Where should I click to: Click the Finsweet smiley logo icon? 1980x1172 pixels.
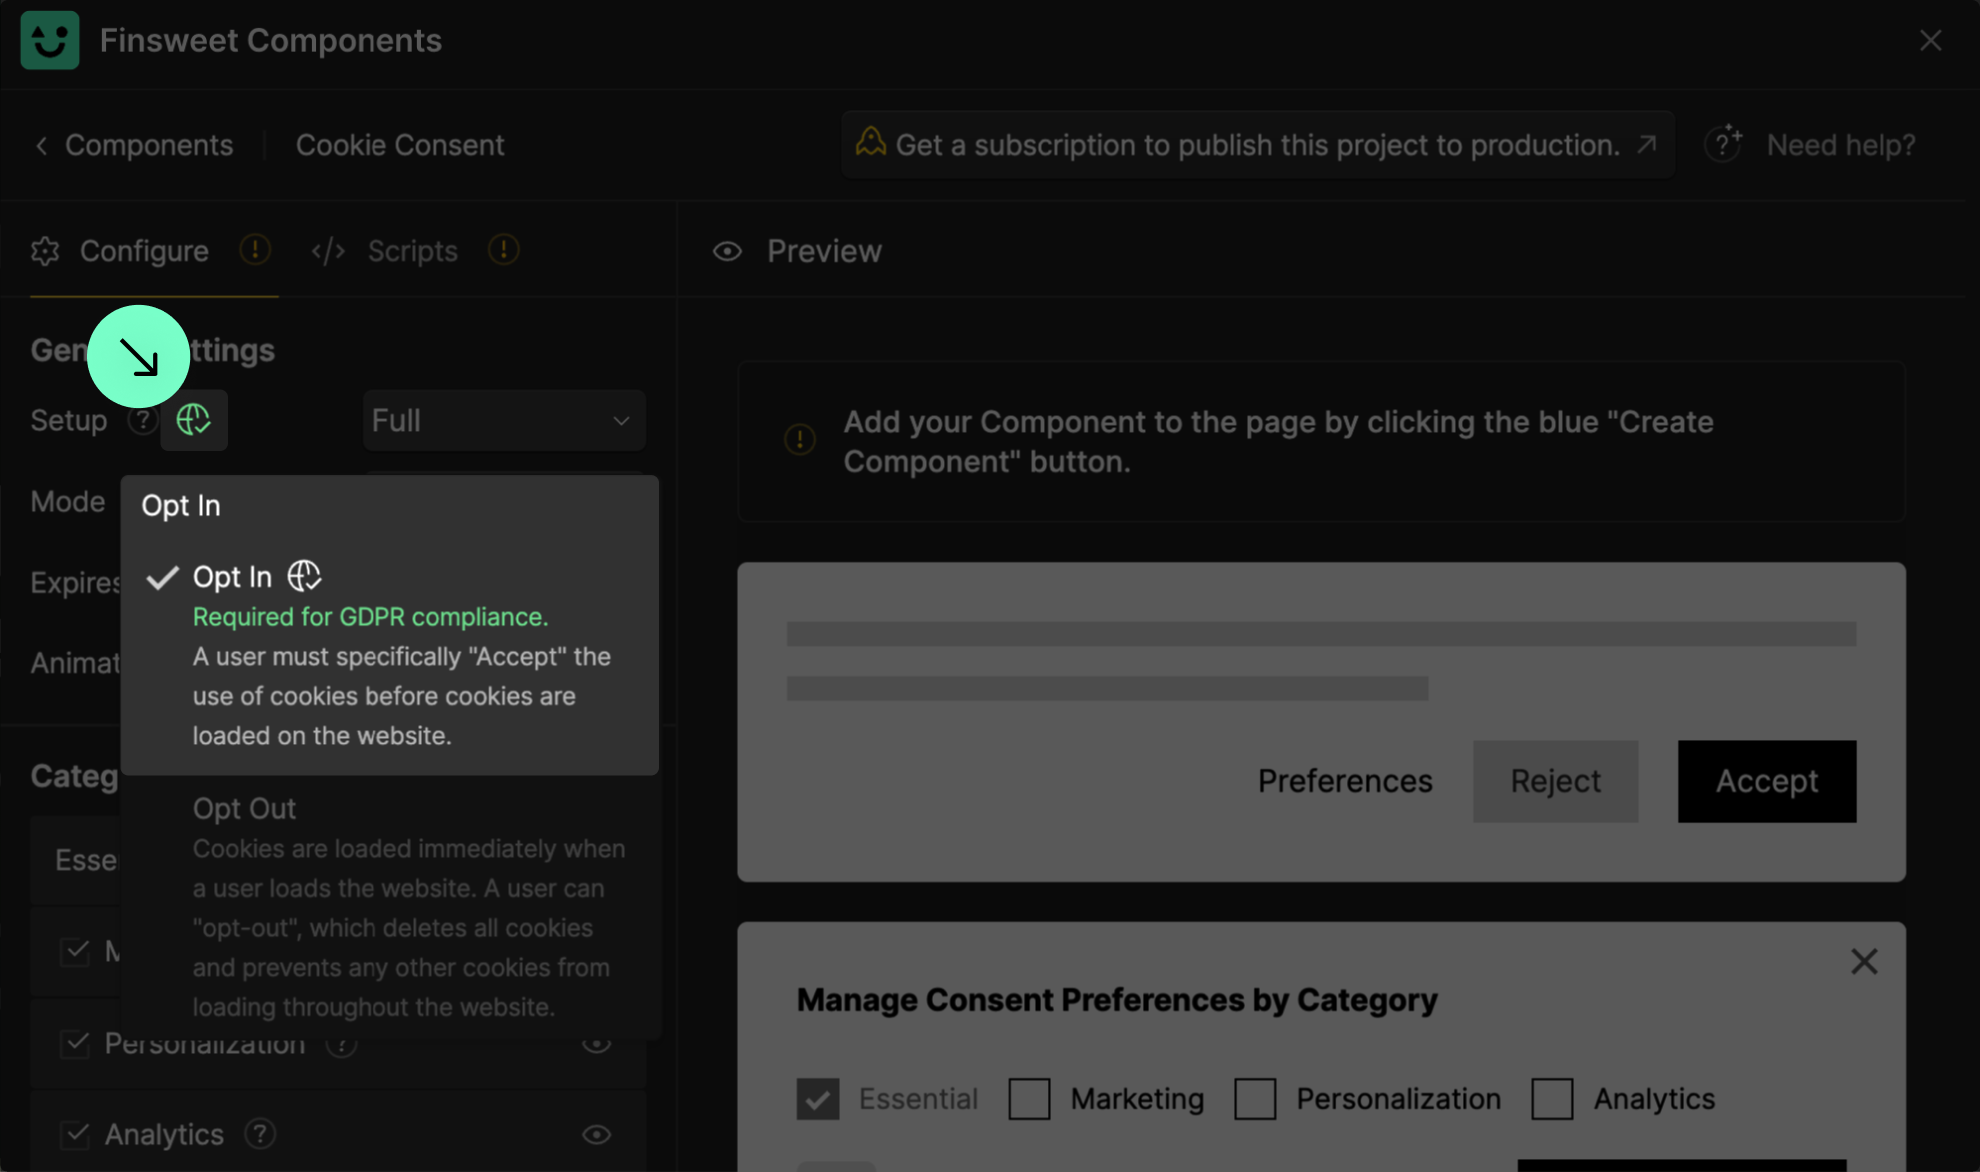[x=50, y=40]
